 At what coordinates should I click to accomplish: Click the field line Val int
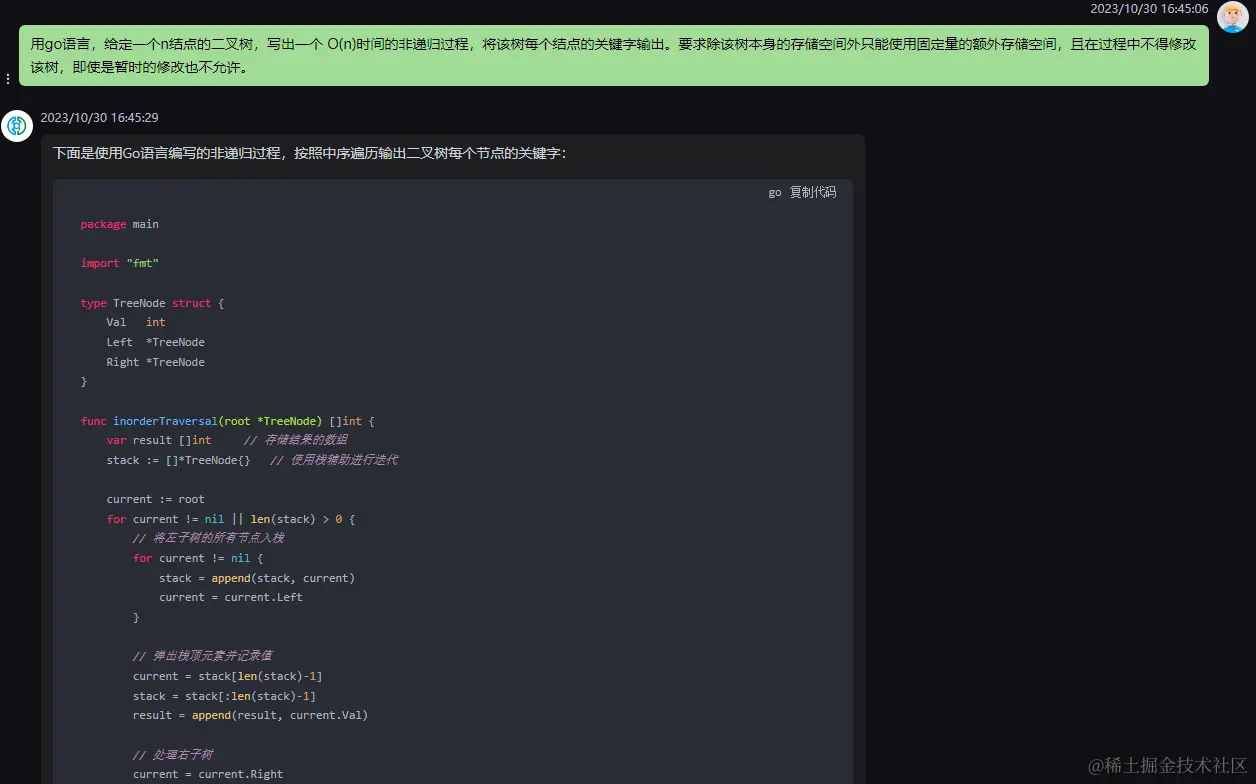click(x=136, y=322)
